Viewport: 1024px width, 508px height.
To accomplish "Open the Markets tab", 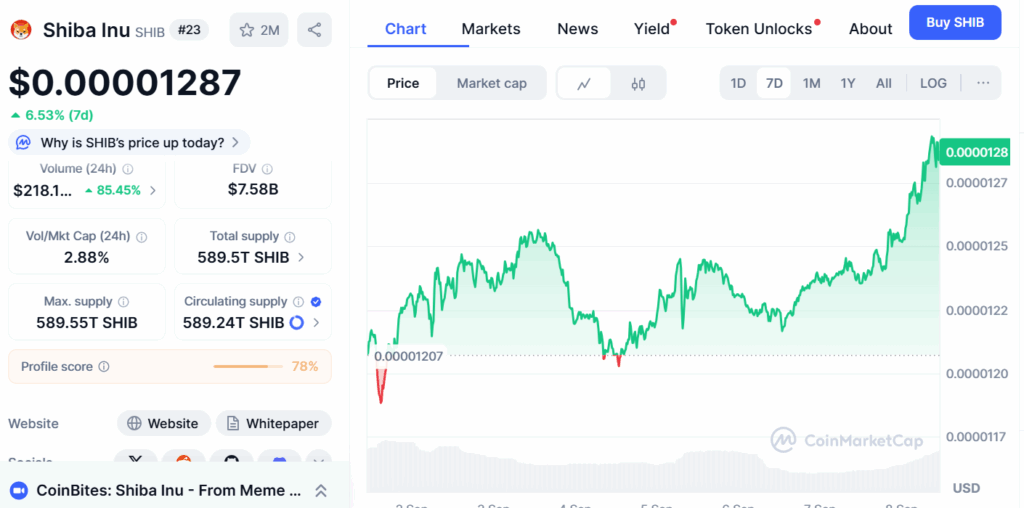I will click(491, 29).
